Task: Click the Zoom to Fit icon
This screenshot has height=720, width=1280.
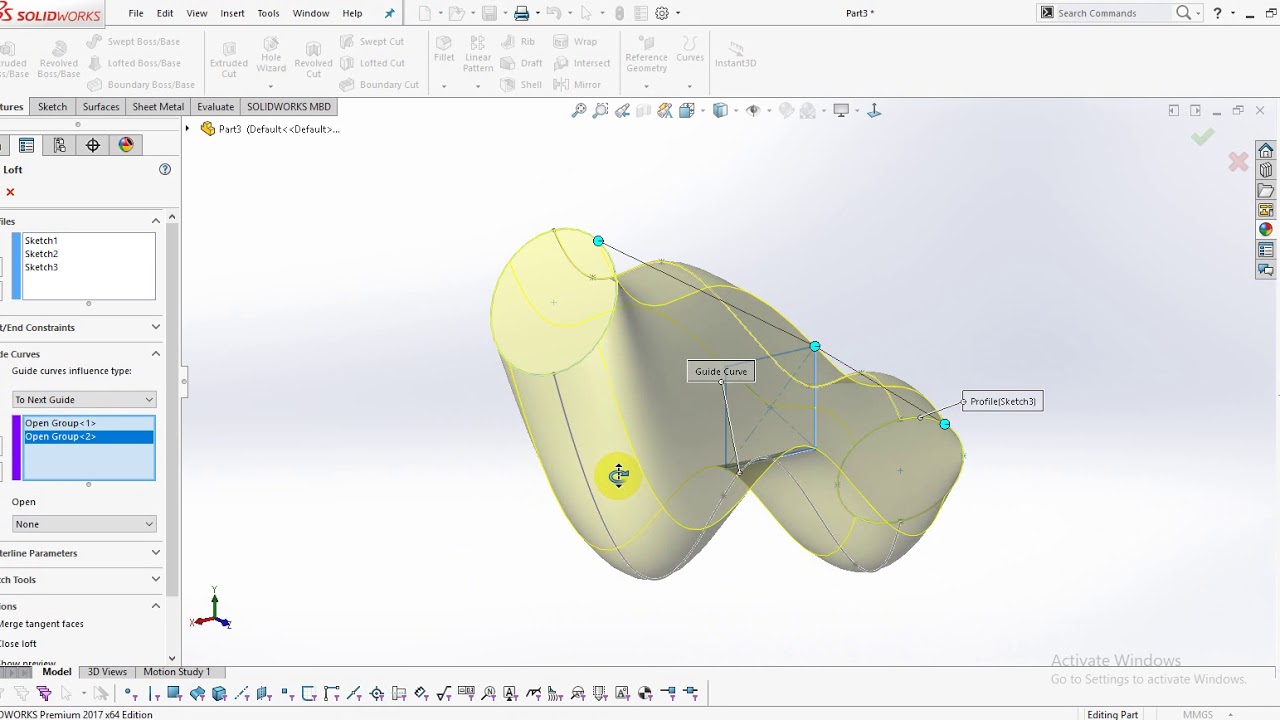Action: [x=579, y=111]
